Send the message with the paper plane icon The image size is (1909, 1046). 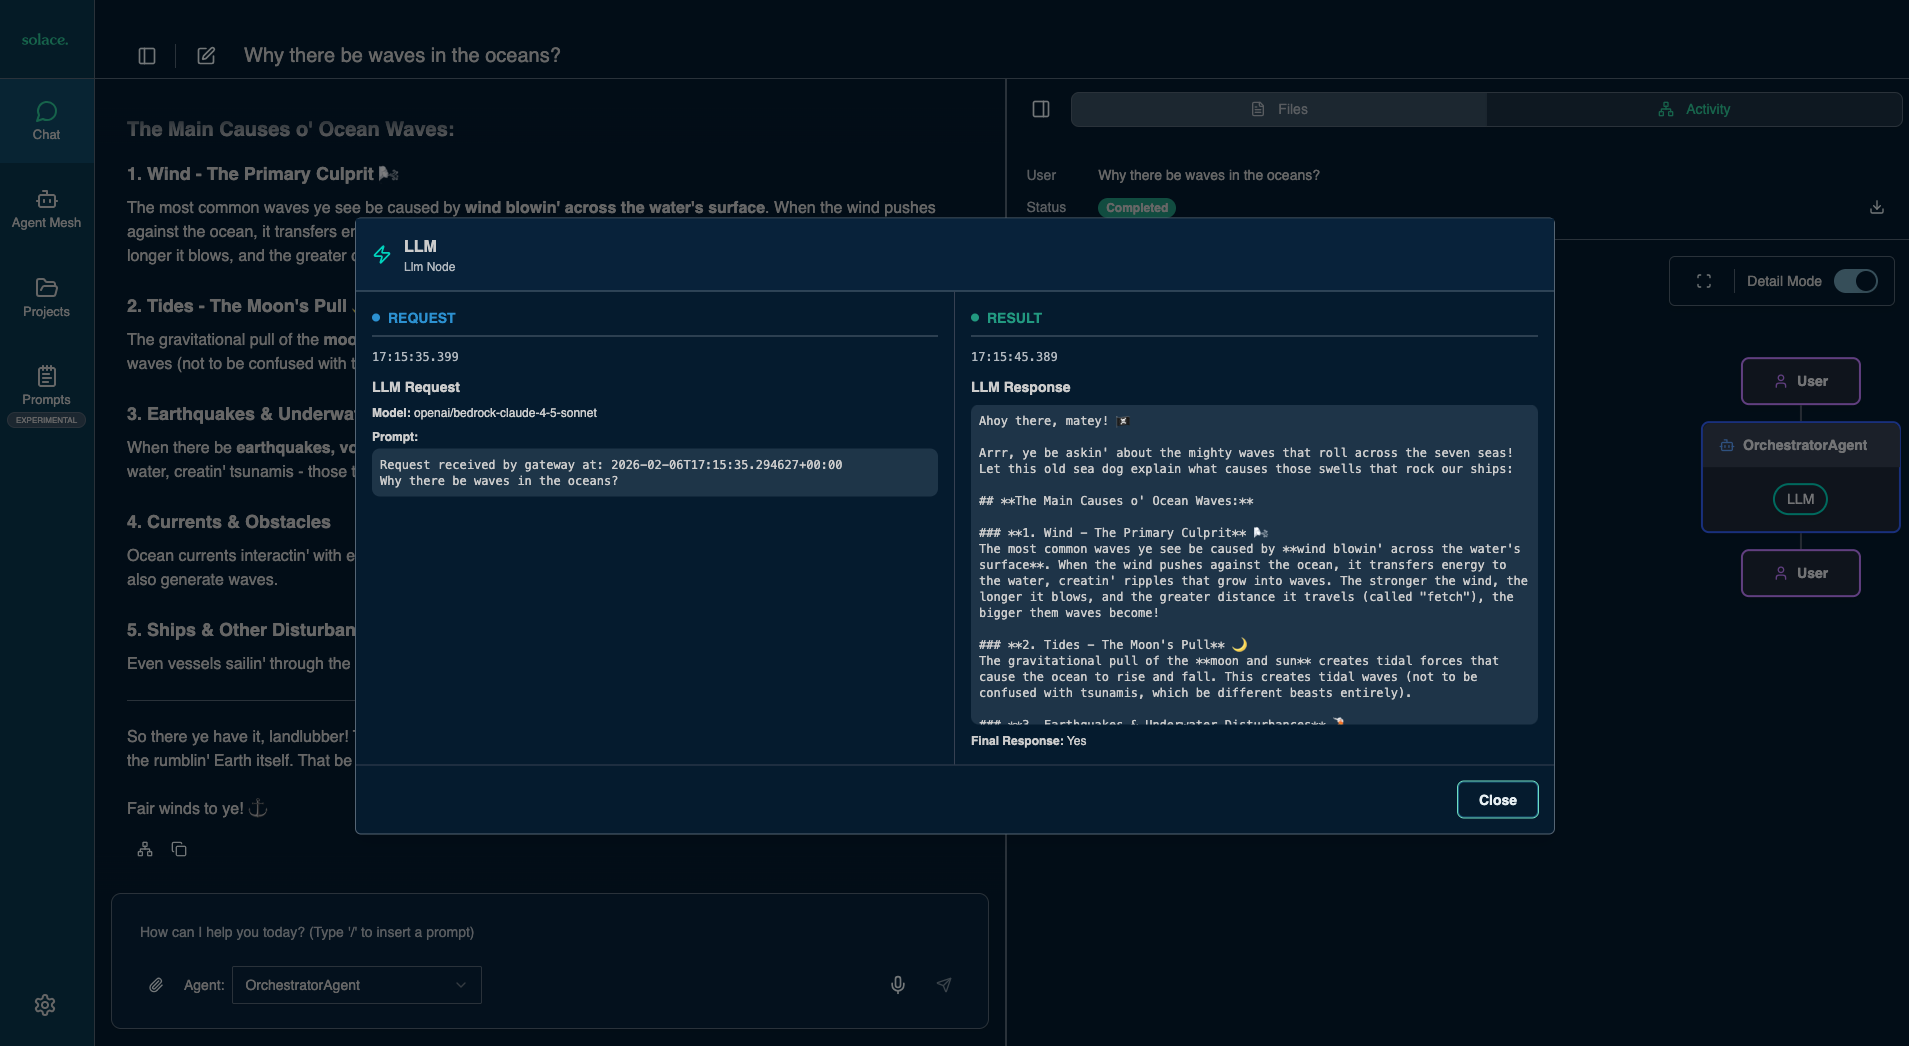coord(943,985)
